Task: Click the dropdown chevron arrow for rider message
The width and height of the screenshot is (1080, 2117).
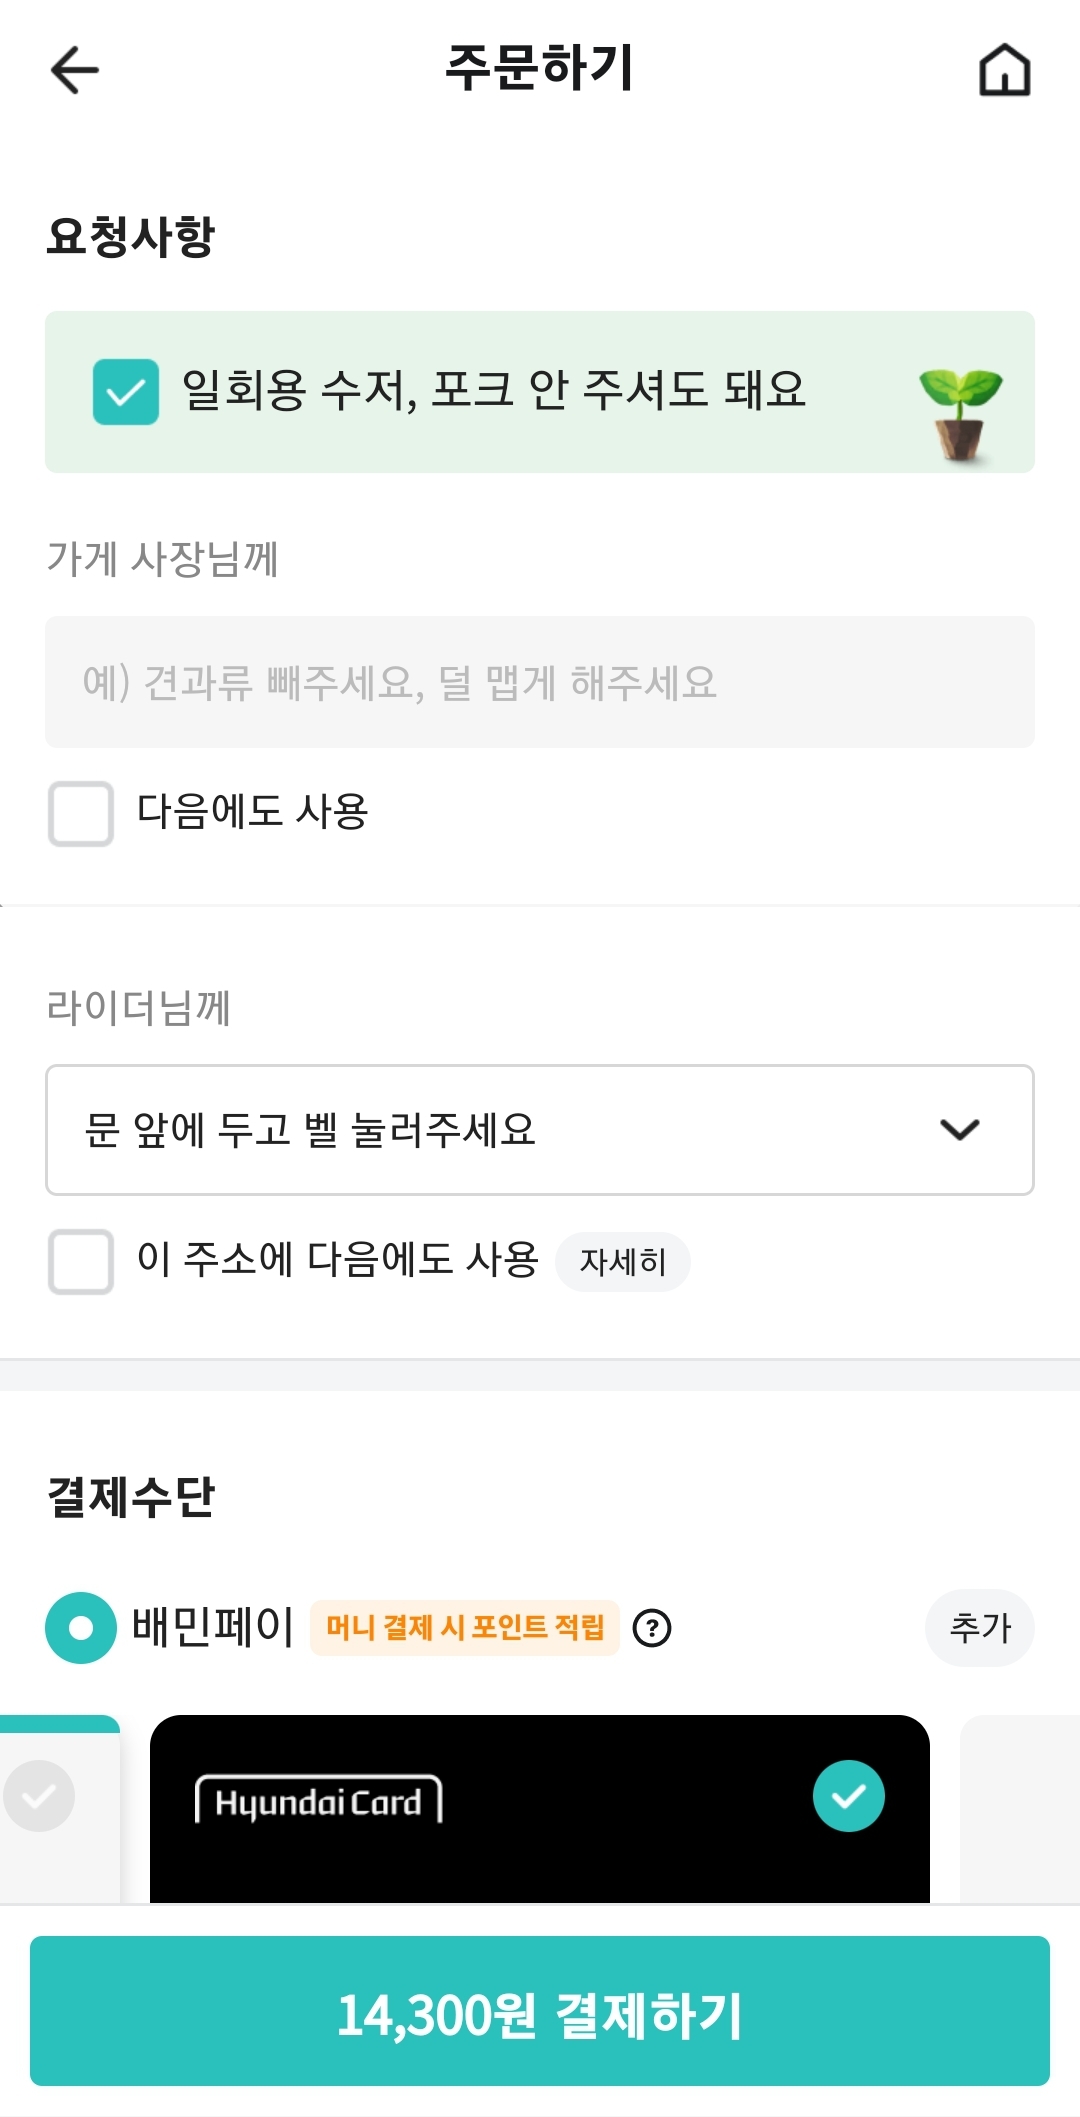Action: pos(960,1130)
